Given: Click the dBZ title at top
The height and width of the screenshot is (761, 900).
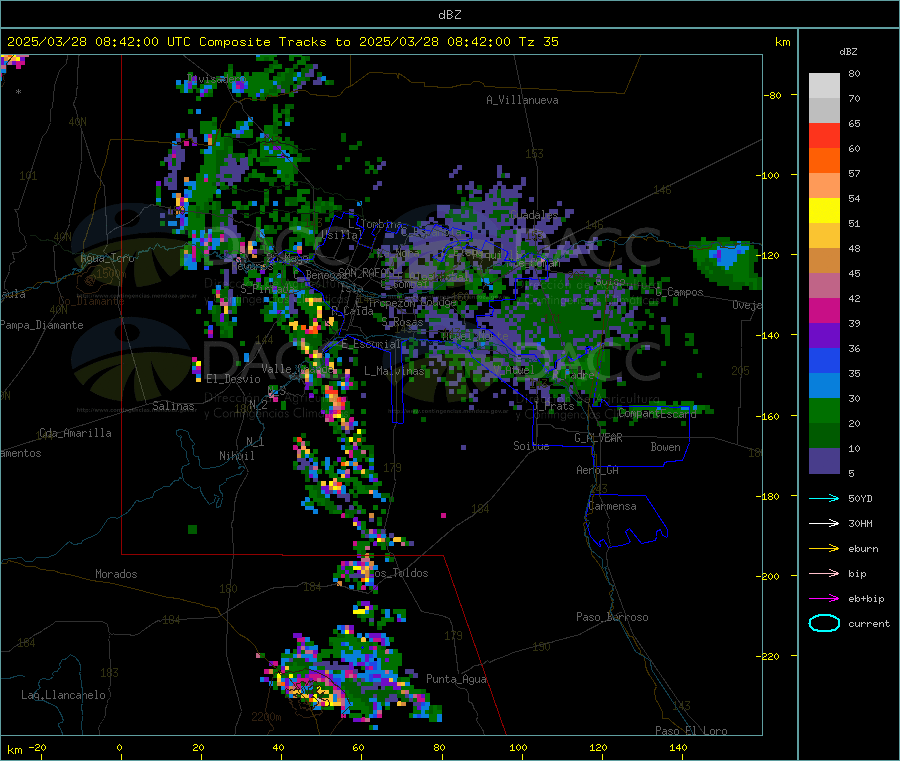Looking at the screenshot, I should (449, 15).
